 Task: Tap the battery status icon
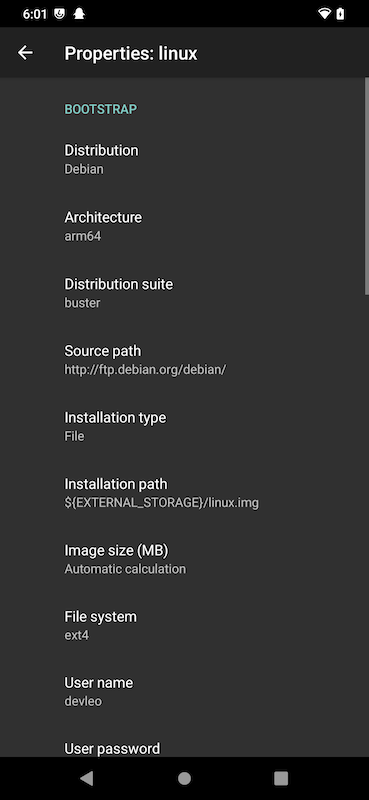tap(340, 14)
